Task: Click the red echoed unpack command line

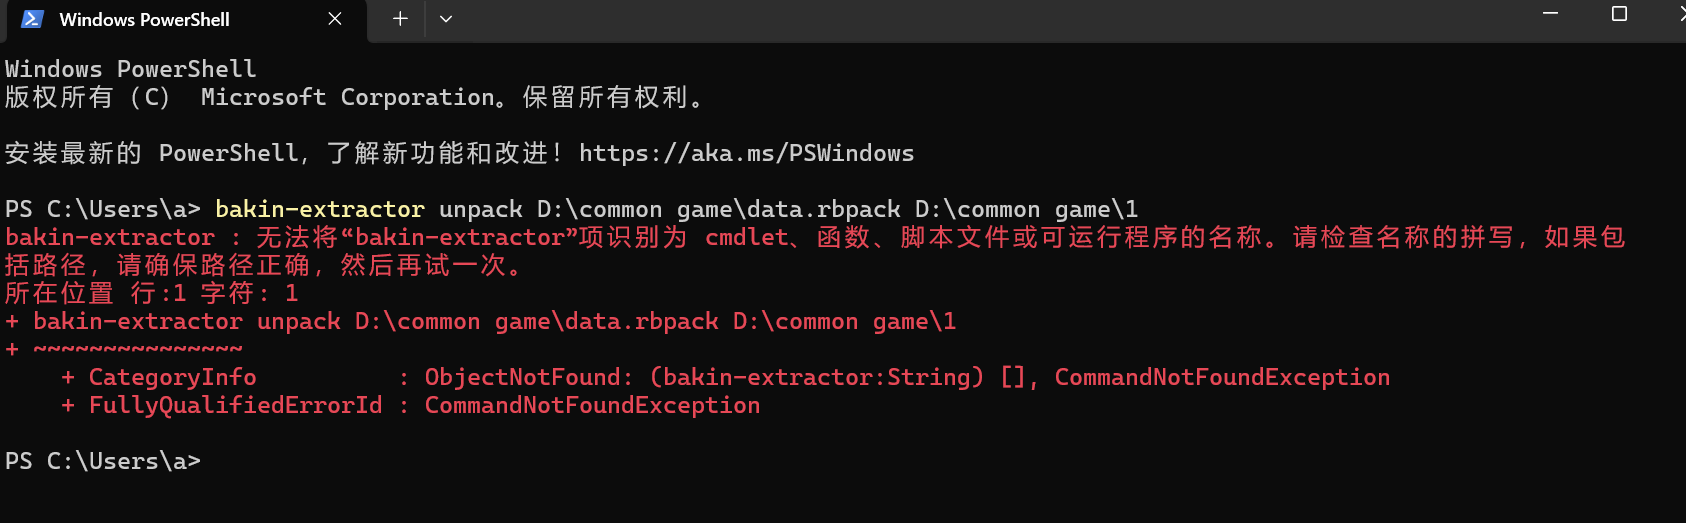Action: pos(480,321)
